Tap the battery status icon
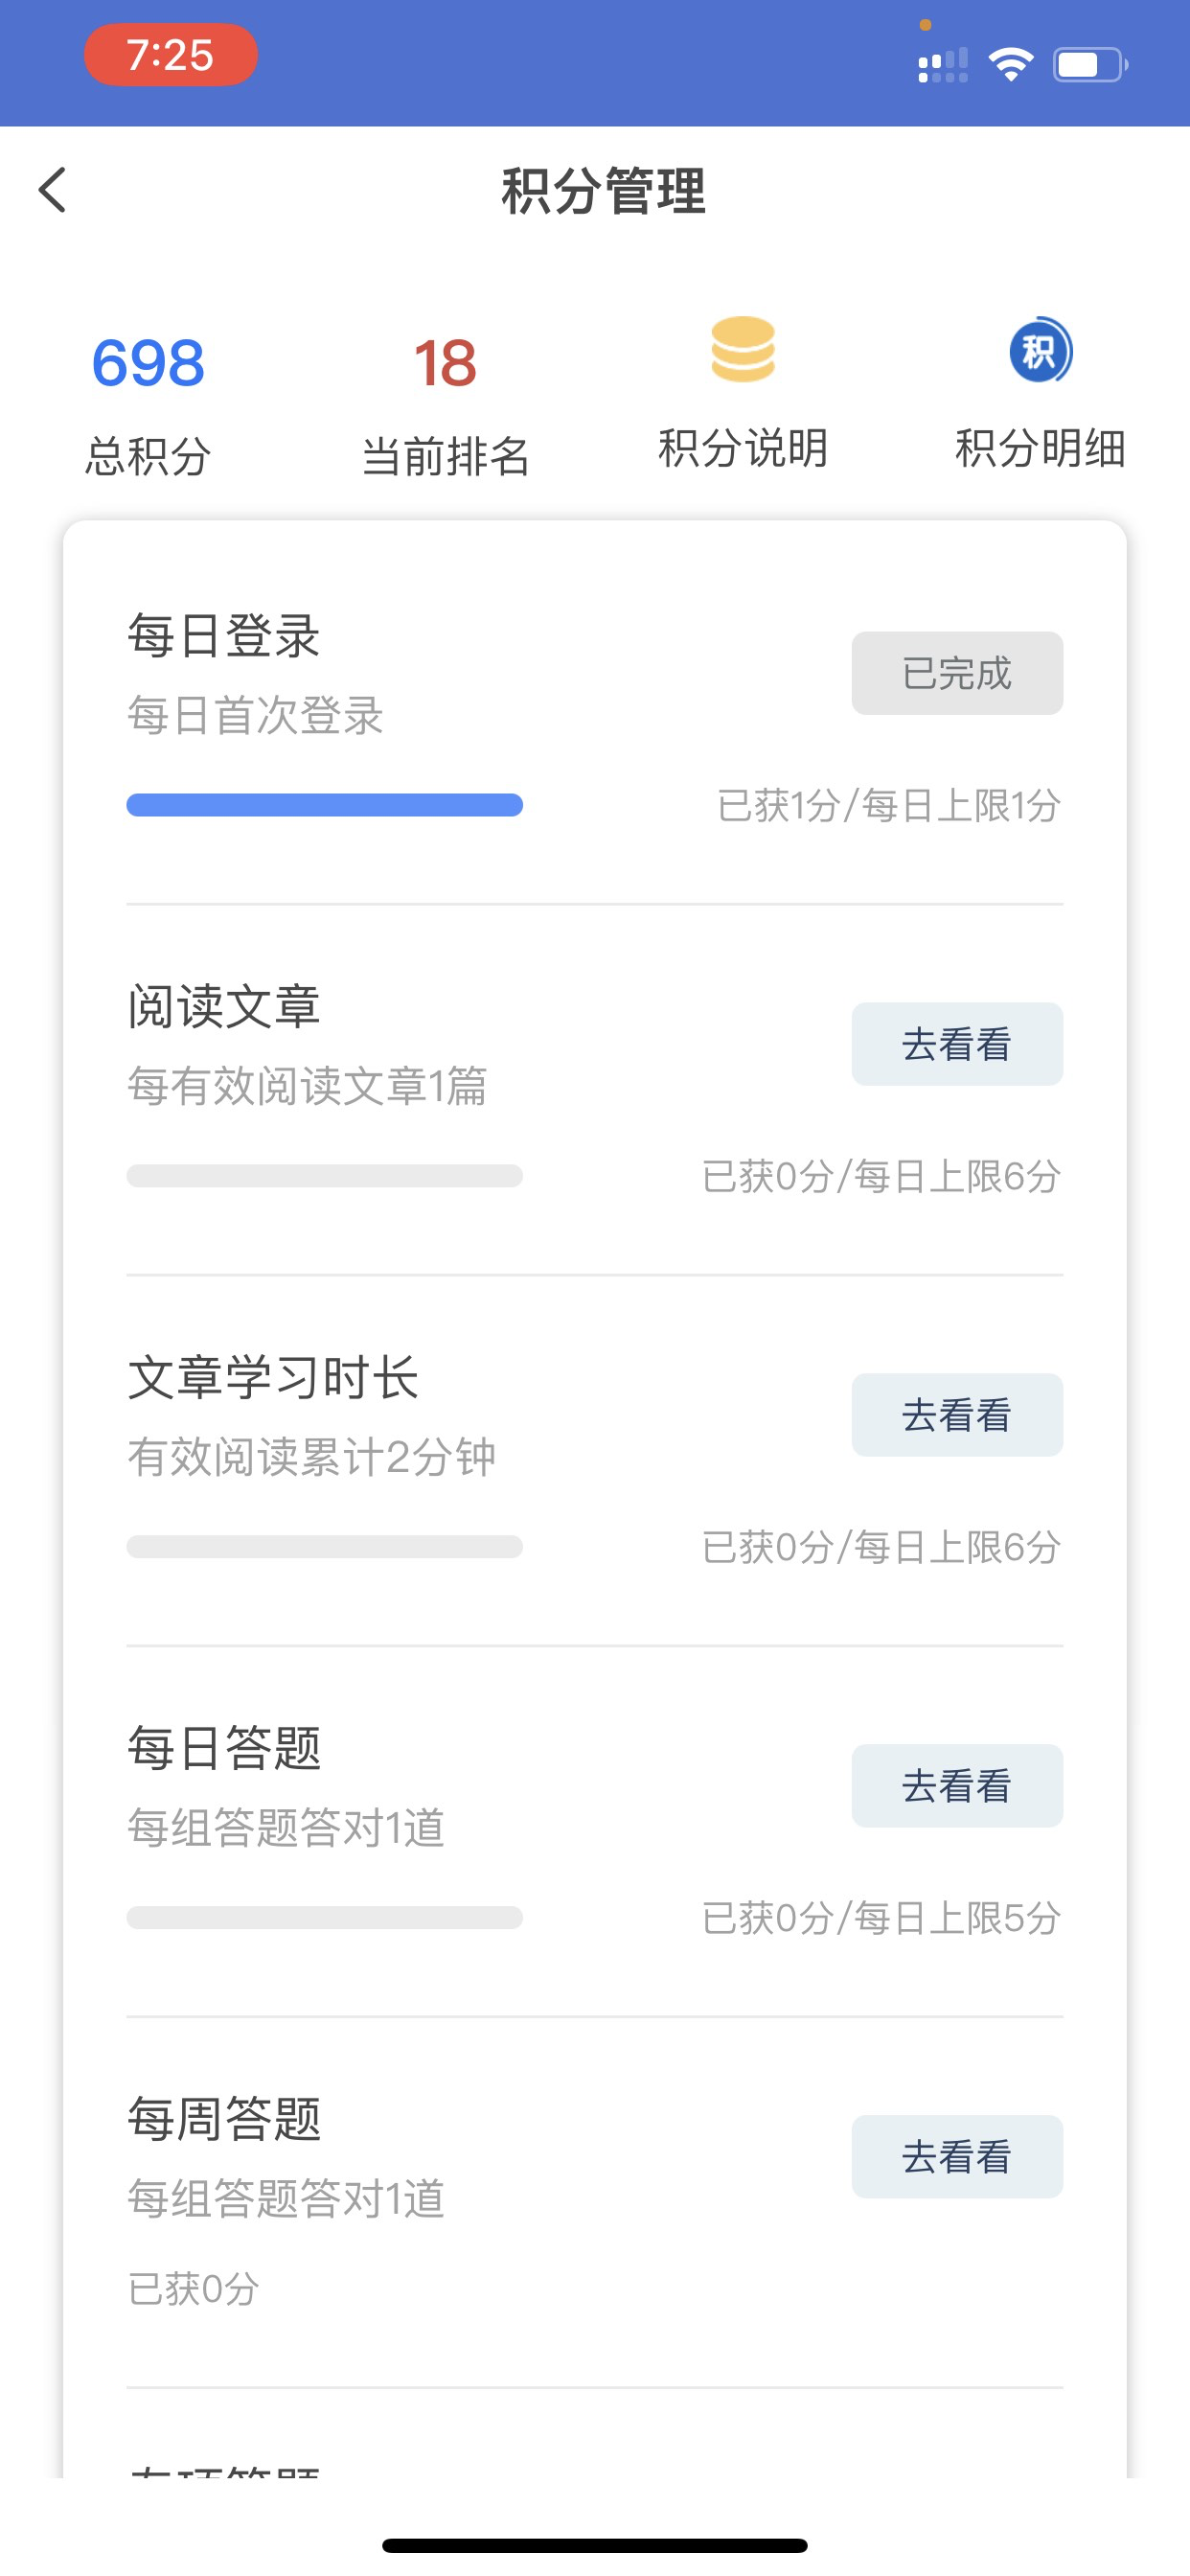1190x2576 pixels. point(1090,65)
